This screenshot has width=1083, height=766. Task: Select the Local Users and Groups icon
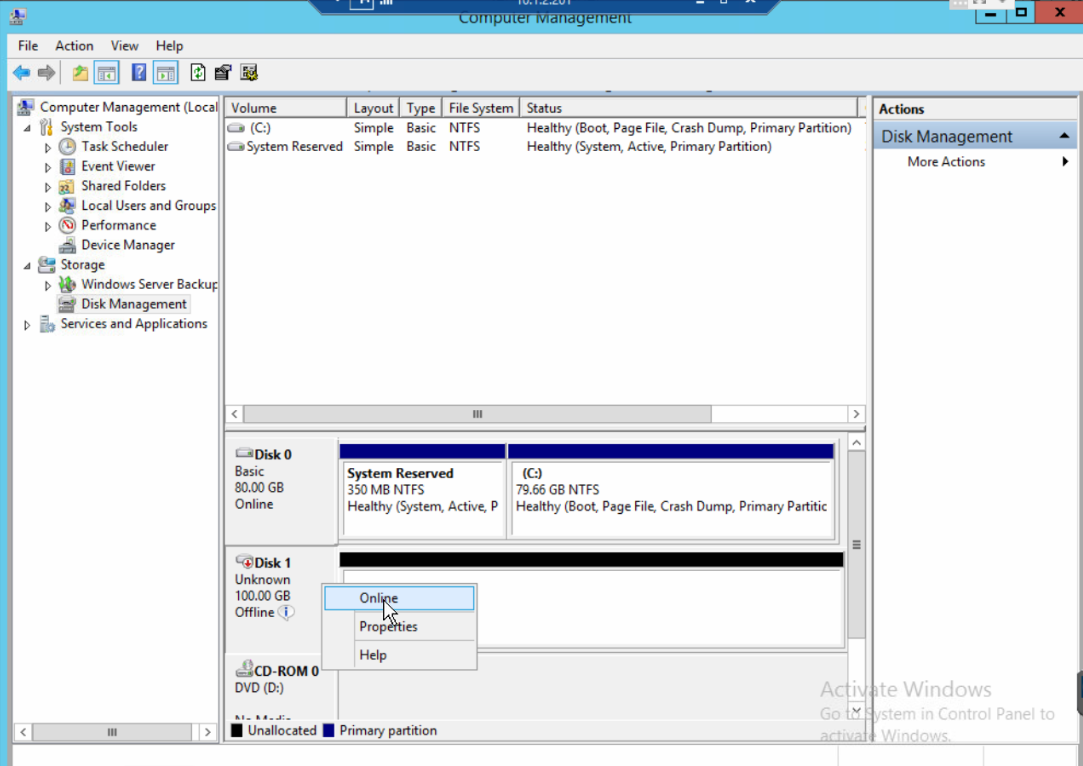coord(67,206)
